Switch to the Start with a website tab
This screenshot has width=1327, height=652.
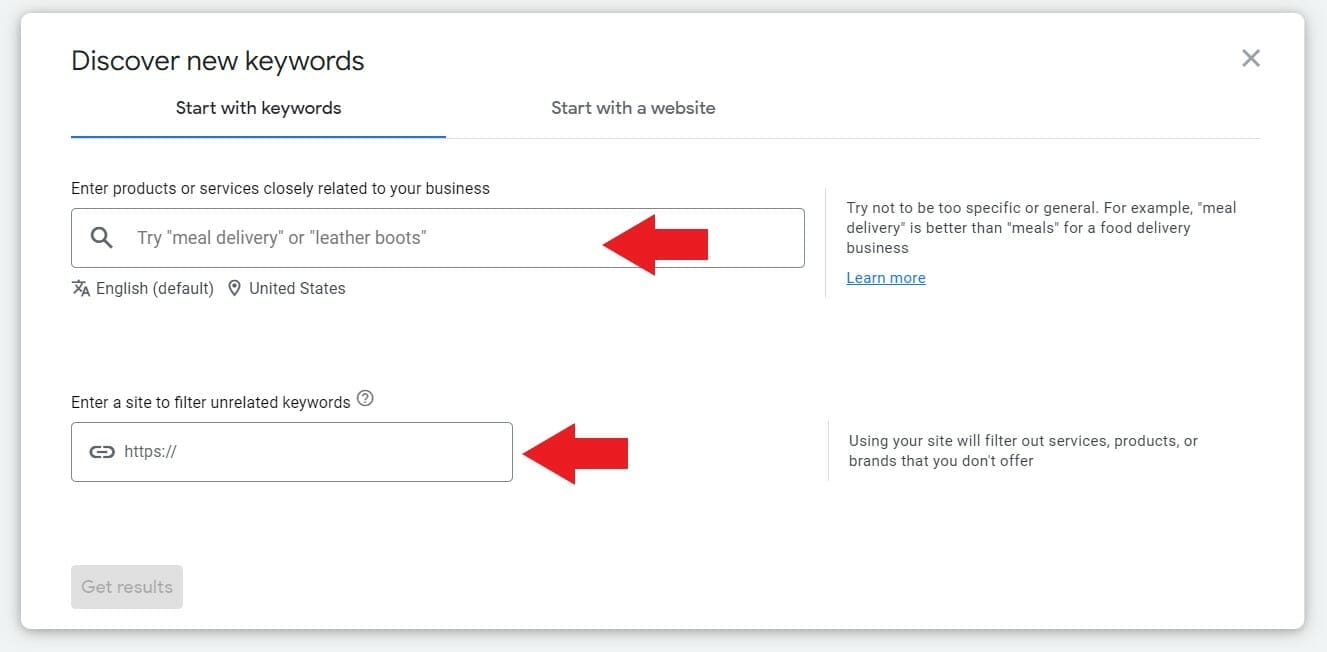pyautogui.click(x=633, y=108)
